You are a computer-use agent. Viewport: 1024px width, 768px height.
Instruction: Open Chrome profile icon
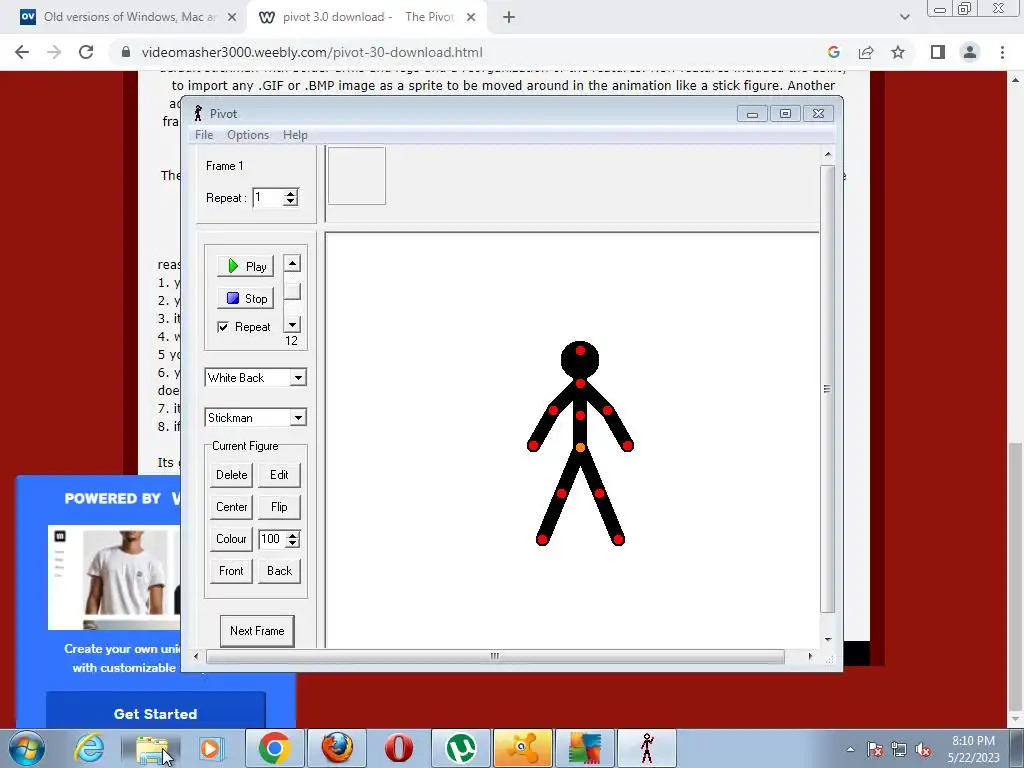pos(970,52)
